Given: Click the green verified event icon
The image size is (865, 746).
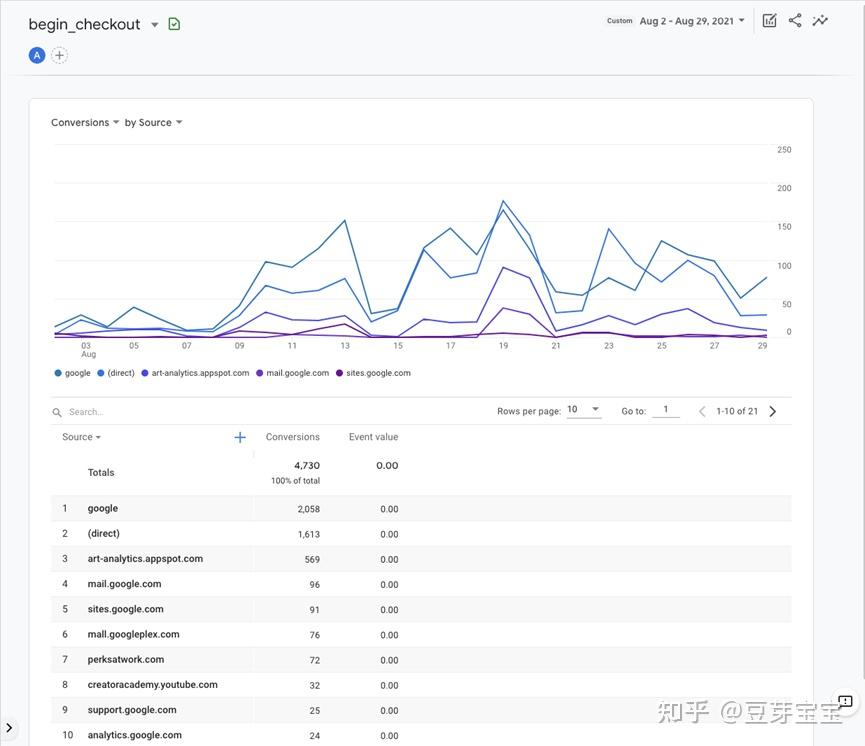Looking at the screenshot, I should [173, 23].
